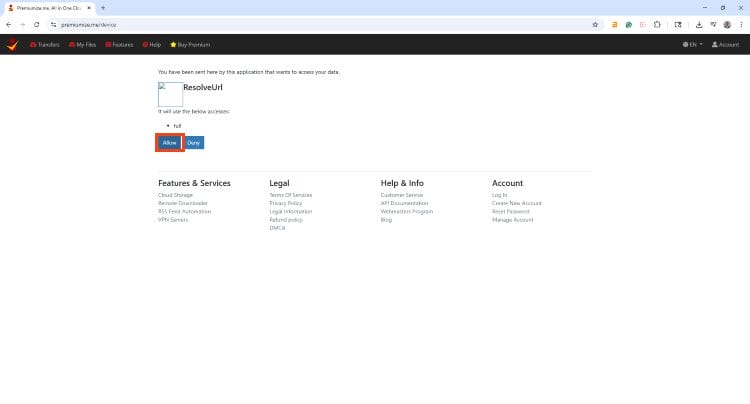Open the Amazon extension icon

[614, 24]
